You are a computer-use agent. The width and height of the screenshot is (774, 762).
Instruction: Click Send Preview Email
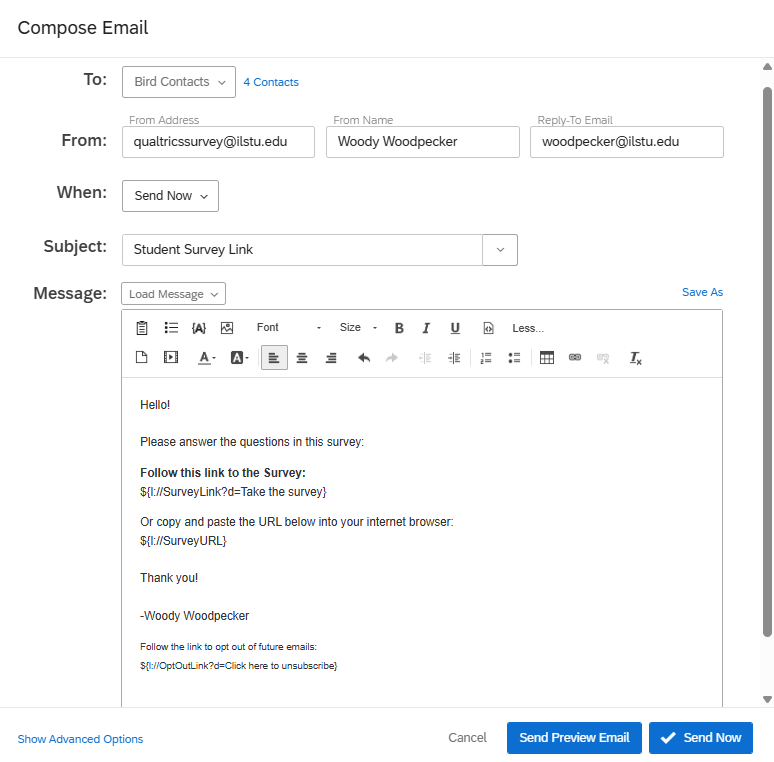(574, 738)
